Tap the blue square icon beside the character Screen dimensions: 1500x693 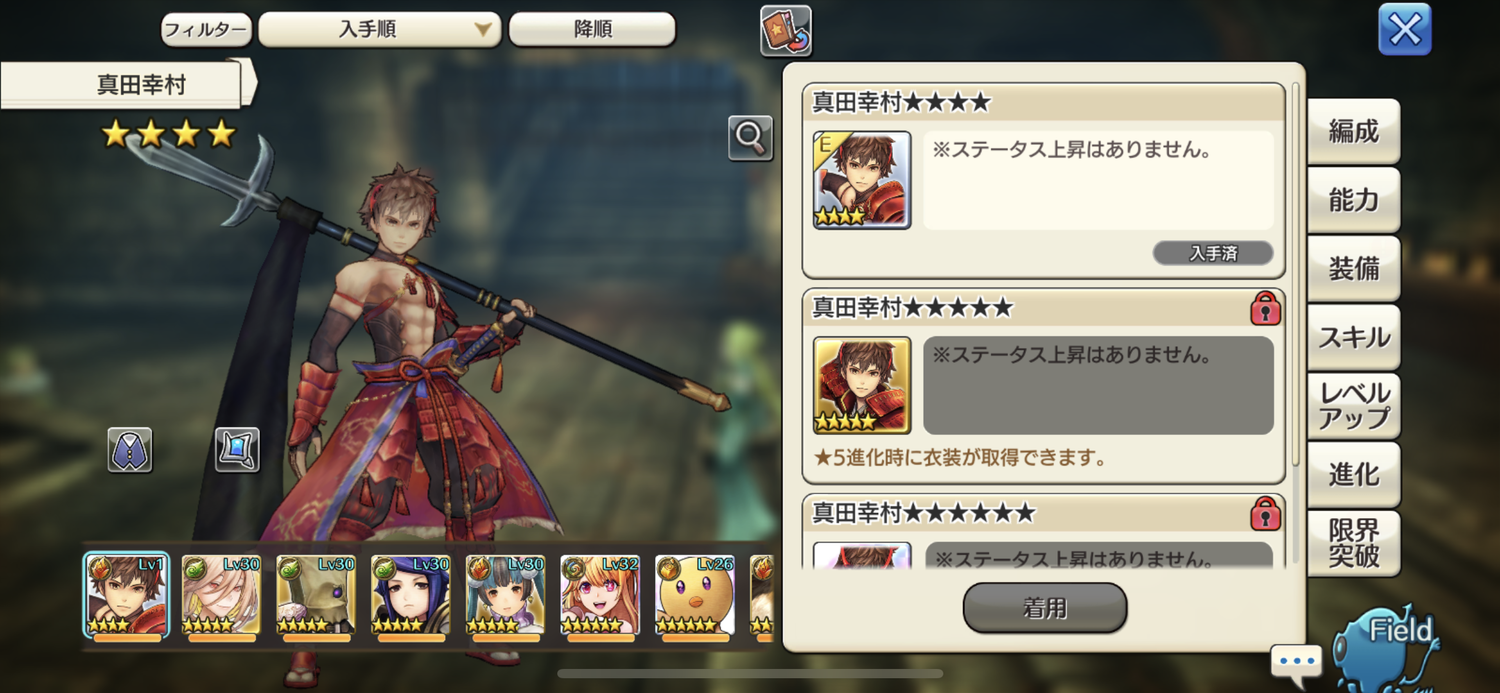click(x=237, y=450)
